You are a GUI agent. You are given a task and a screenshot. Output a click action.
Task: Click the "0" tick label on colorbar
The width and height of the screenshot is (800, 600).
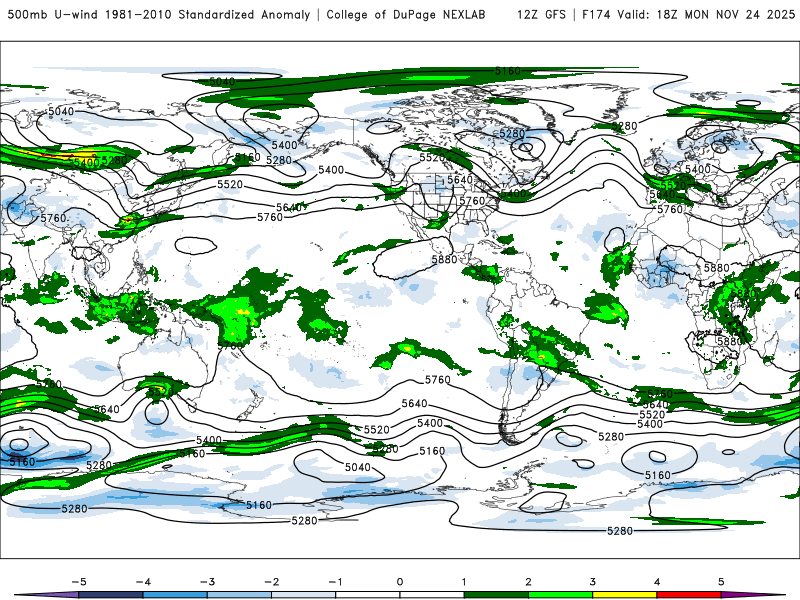[x=399, y=582]
